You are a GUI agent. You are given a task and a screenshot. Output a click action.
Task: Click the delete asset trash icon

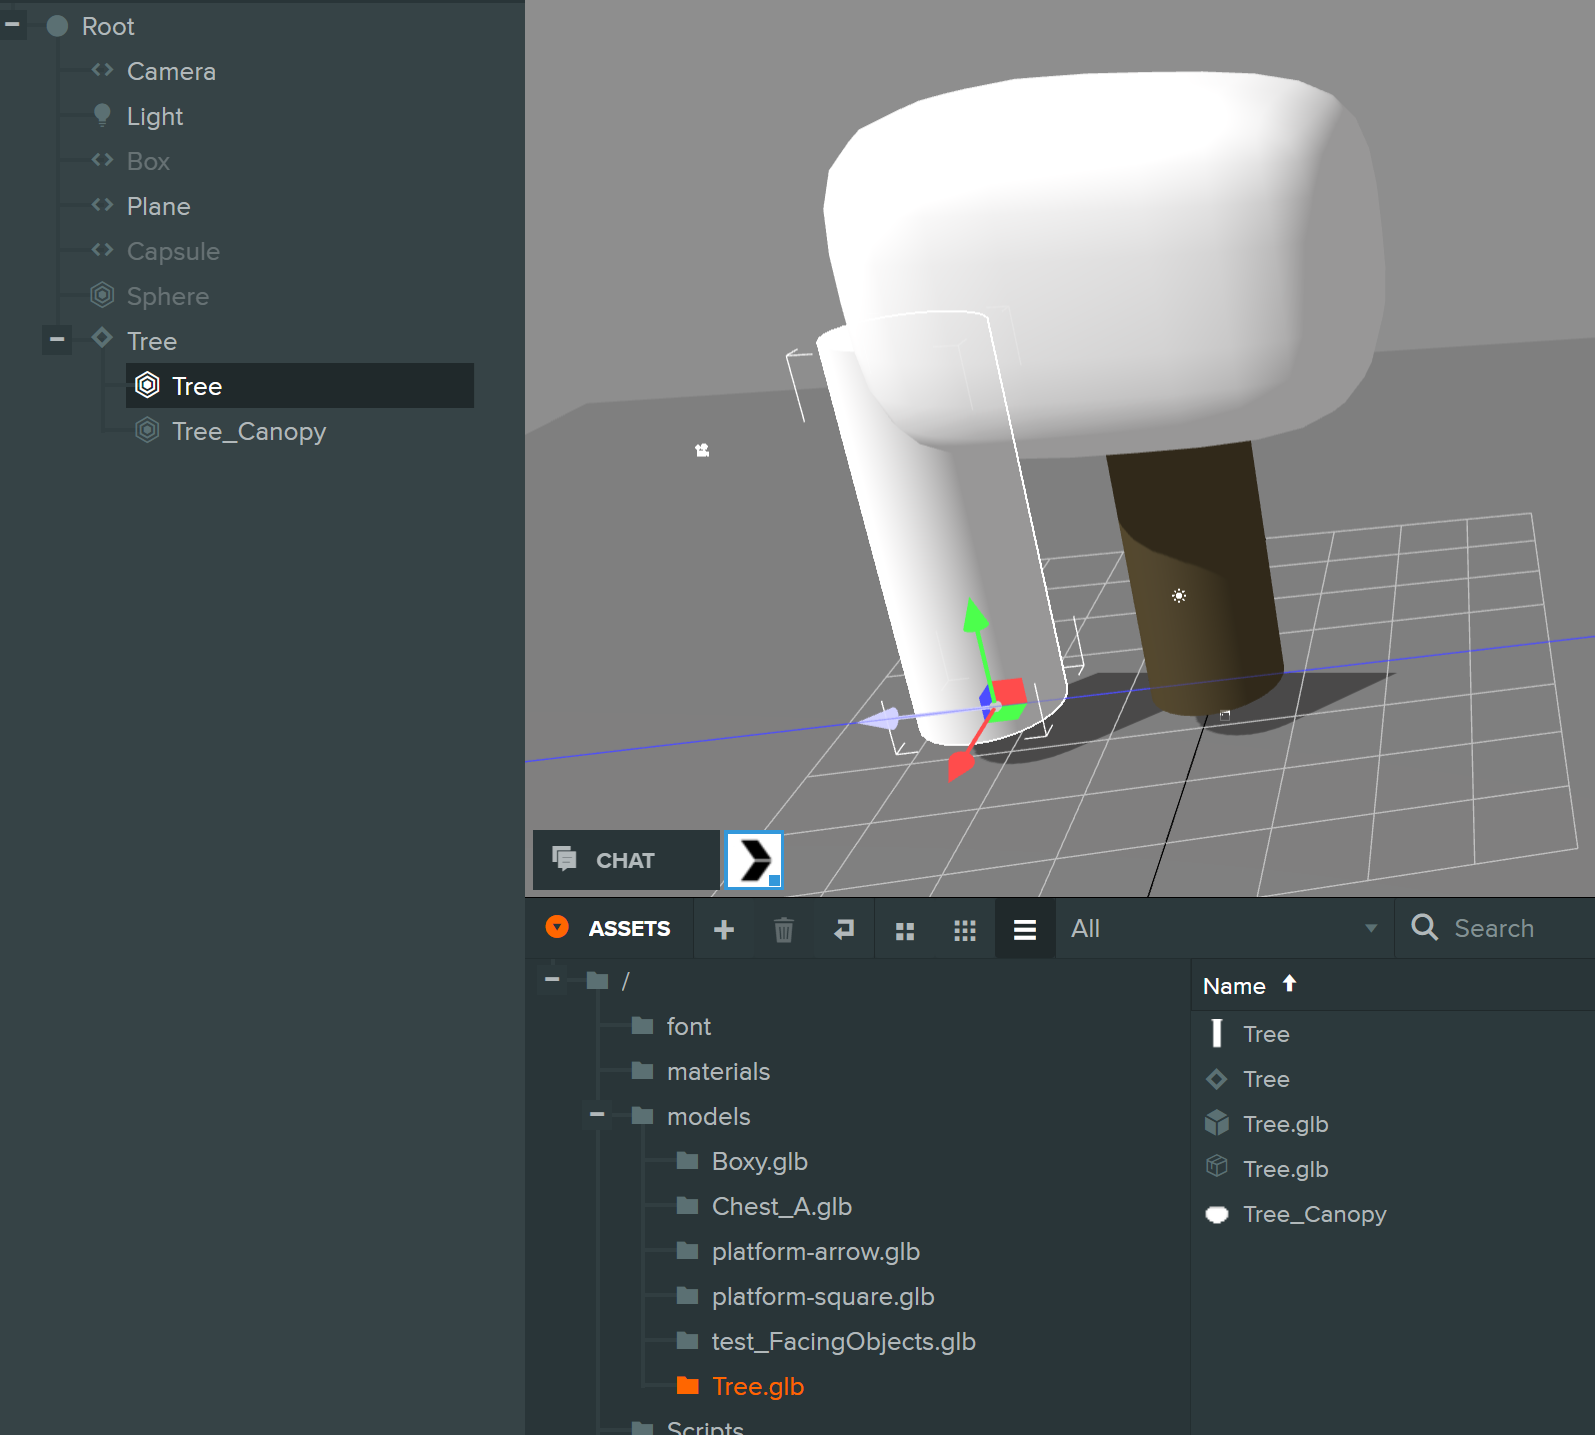tap(784, 929)
